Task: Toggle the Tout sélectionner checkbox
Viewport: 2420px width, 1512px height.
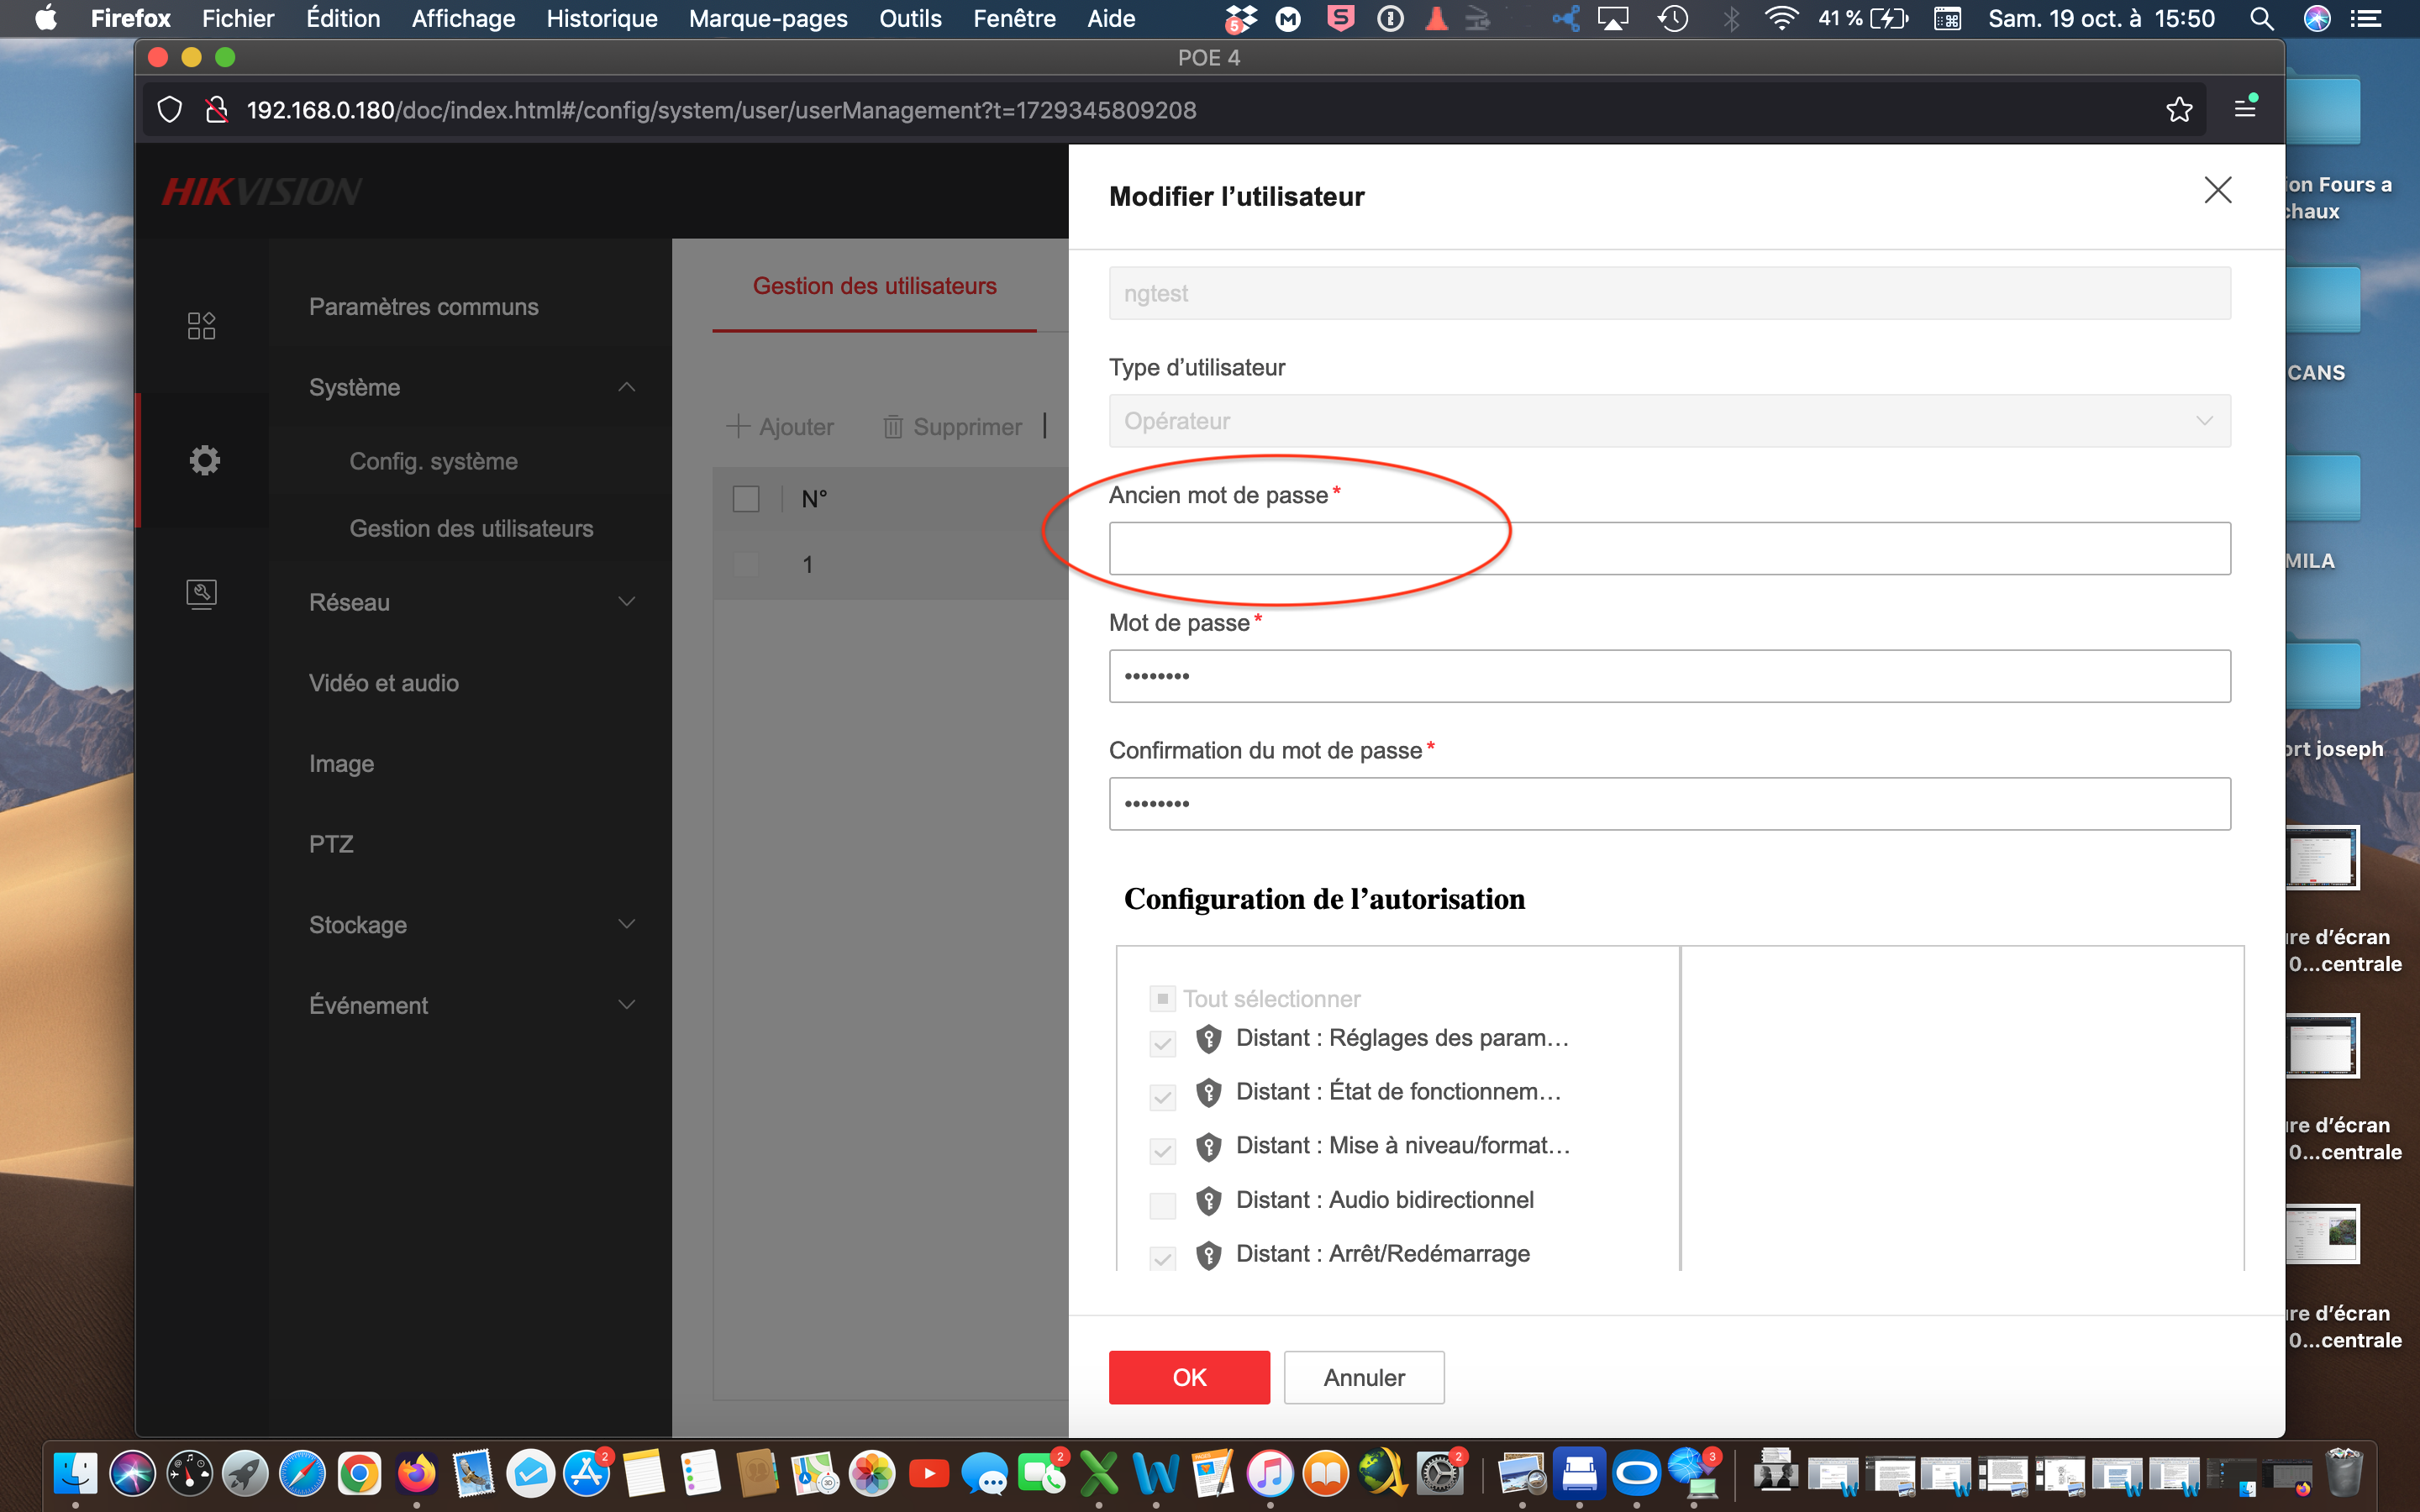Action: tap(1162, 998)
